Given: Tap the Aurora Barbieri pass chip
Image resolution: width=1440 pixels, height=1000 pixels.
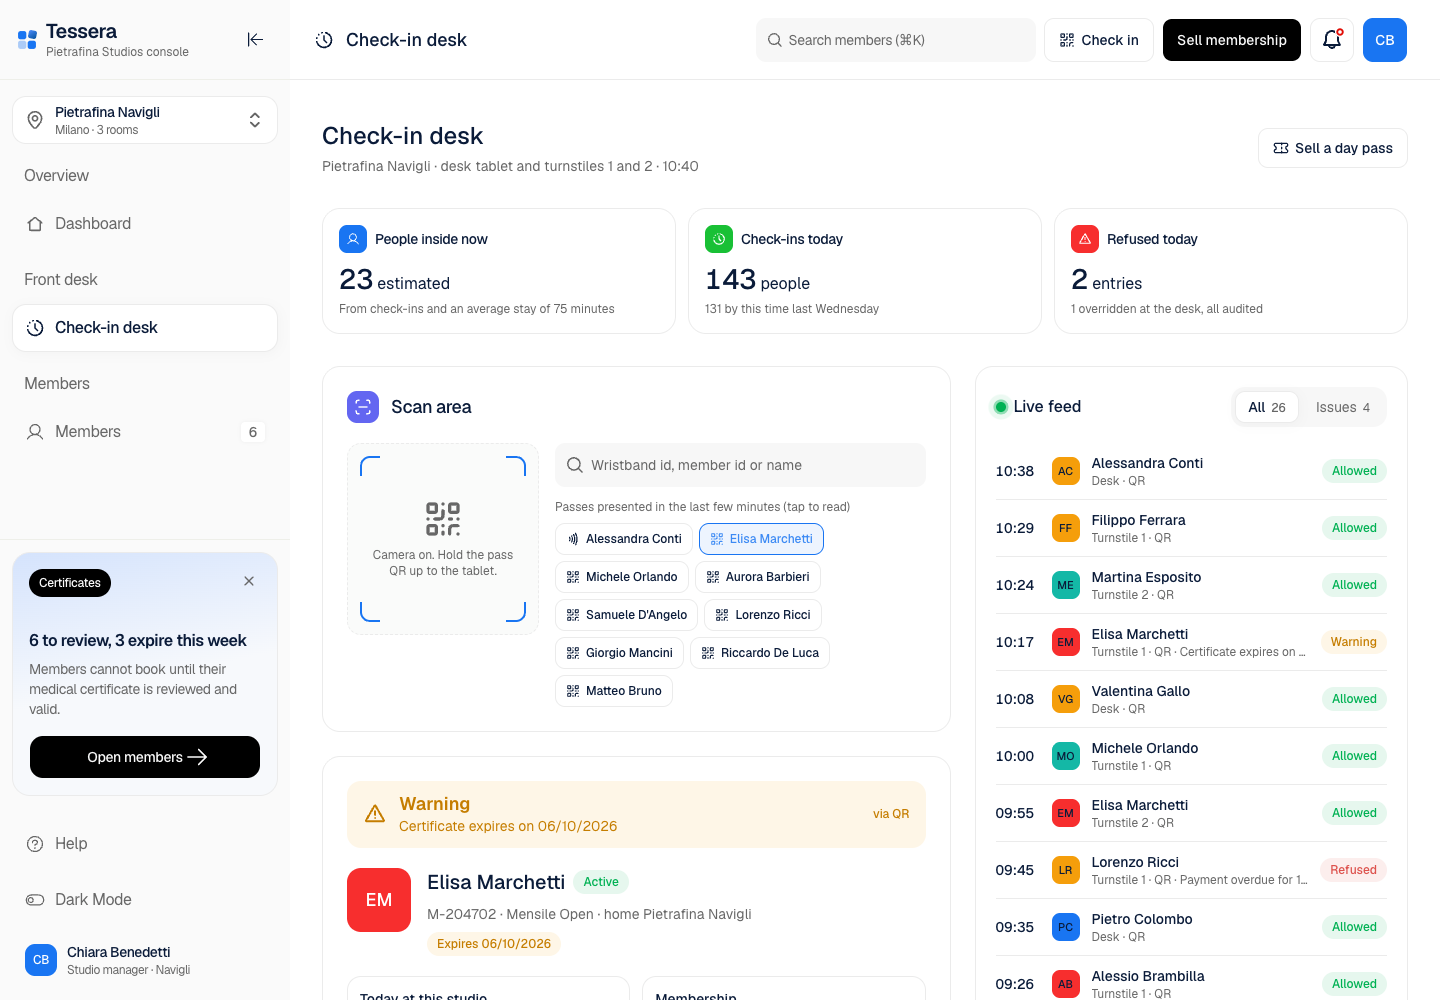Looking at the screenshot, I should tap(758, 577).
